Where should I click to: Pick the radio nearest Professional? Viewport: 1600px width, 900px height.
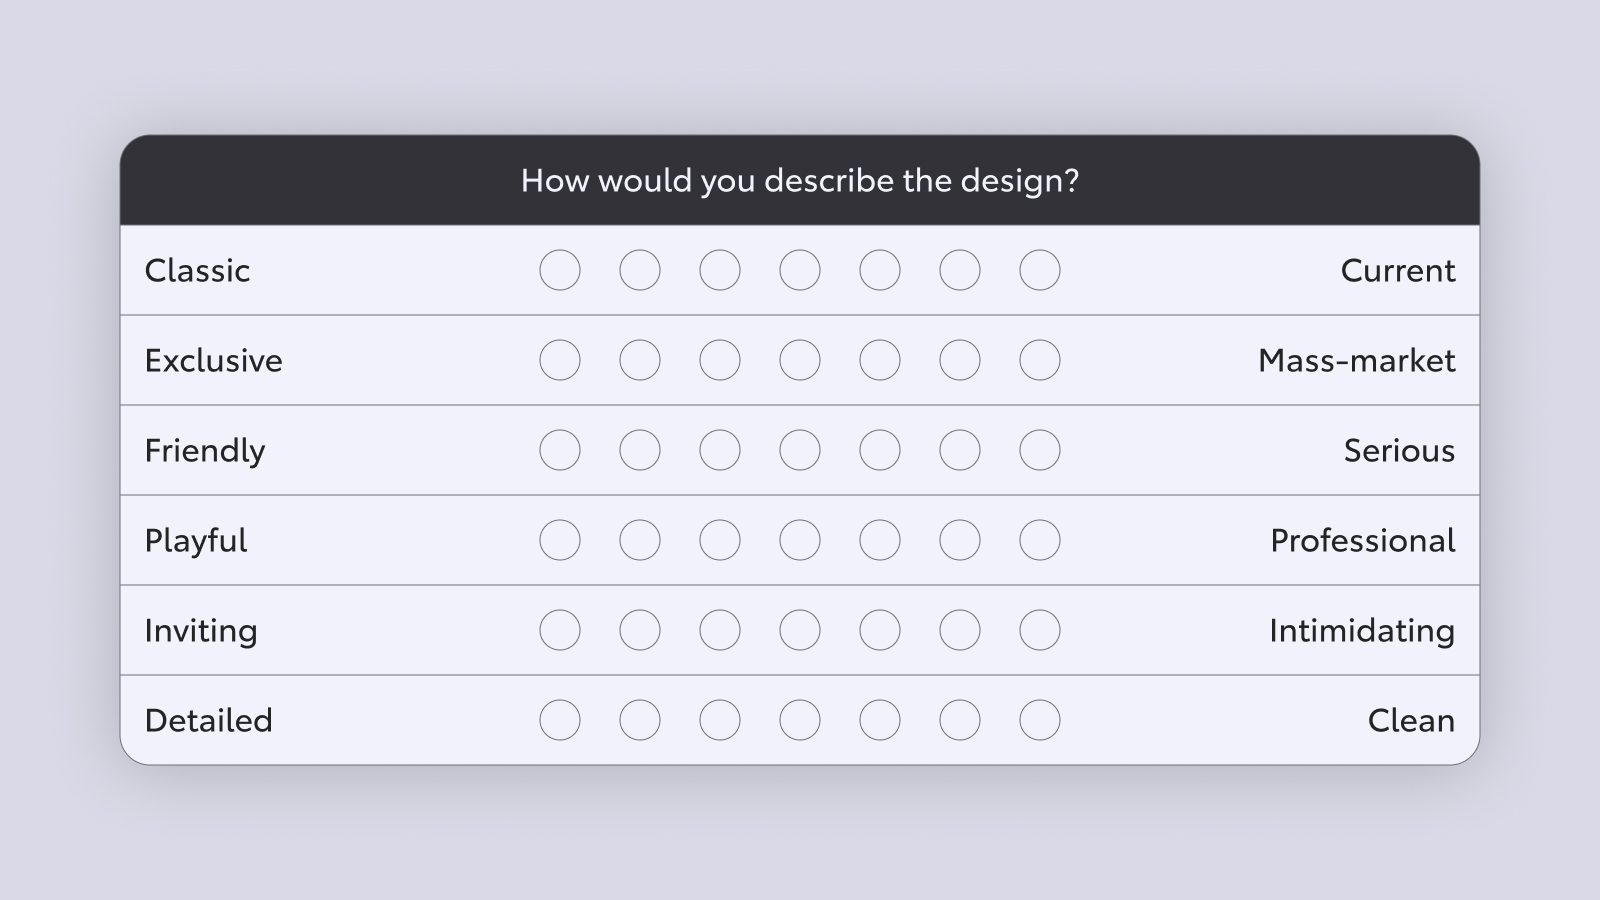pyautogui.click(x=1040, y=540)
